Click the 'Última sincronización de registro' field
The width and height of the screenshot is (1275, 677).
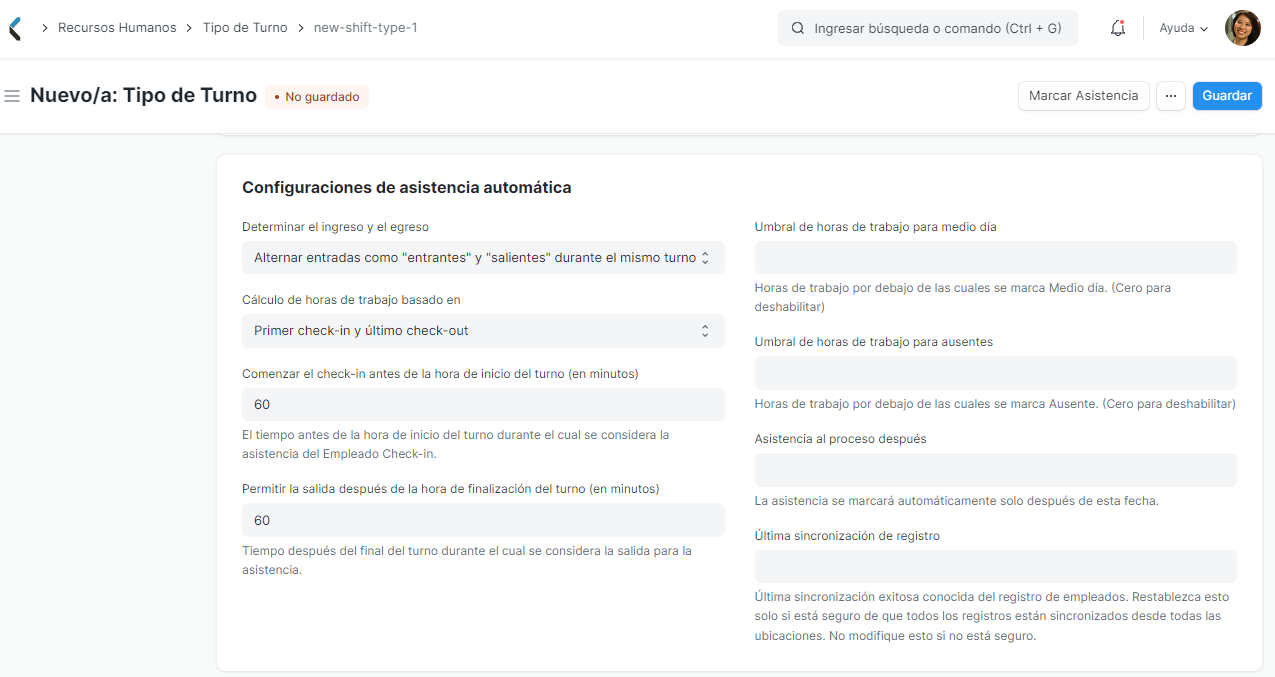pos(995,565)
